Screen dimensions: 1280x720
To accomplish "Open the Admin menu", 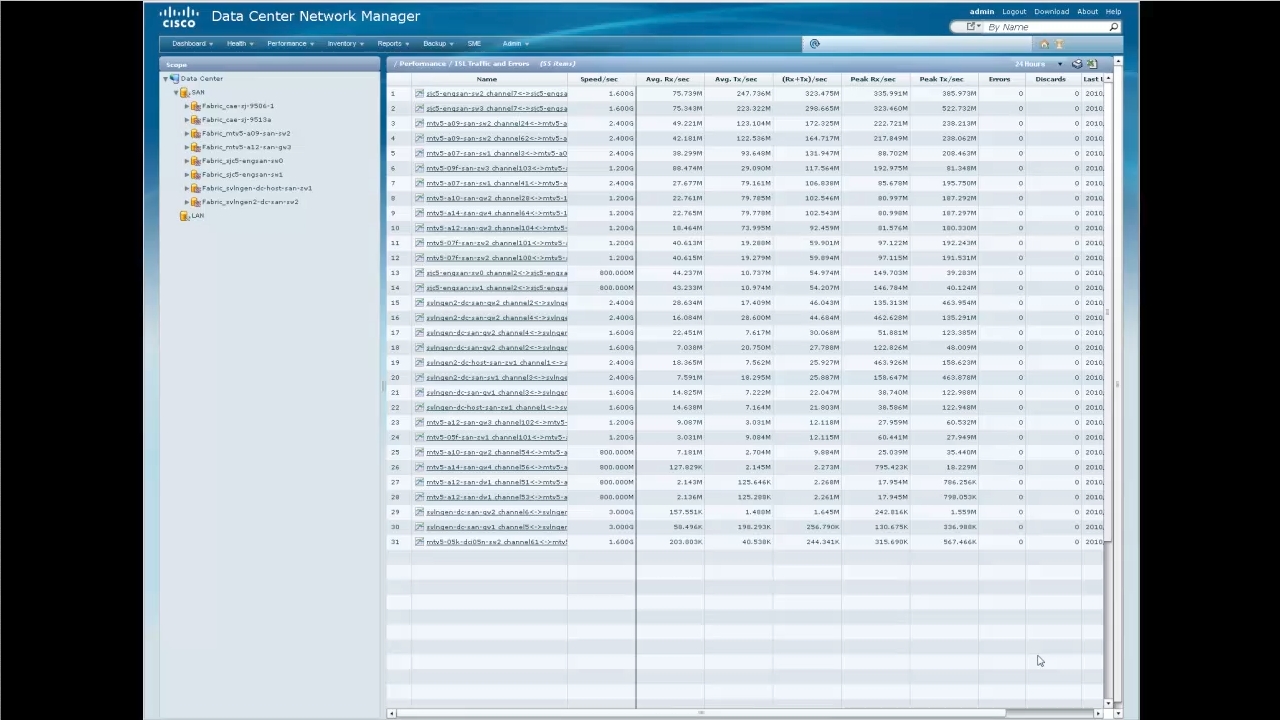I will tap(515, 43).
